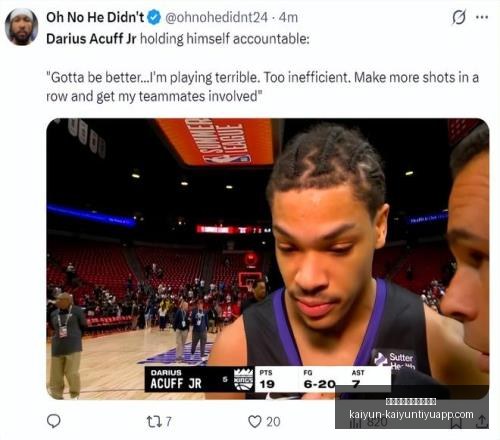The image size is (500, 440).
Task: Like the tweet with the heart icon
Action: point(255,422)
